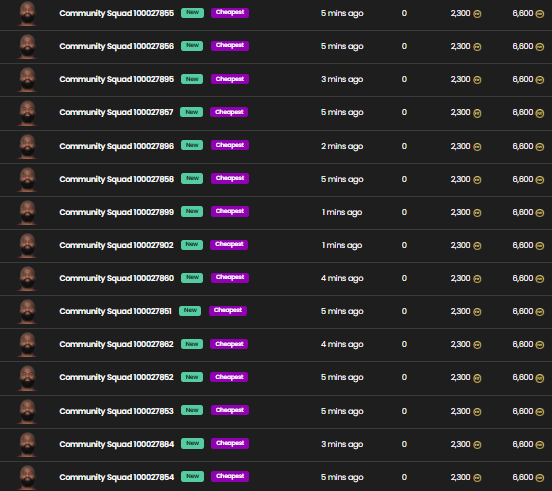Click Cheapest badge on Squad 100027862
Viewport: 552px width, 491px height.
[229, 344]
